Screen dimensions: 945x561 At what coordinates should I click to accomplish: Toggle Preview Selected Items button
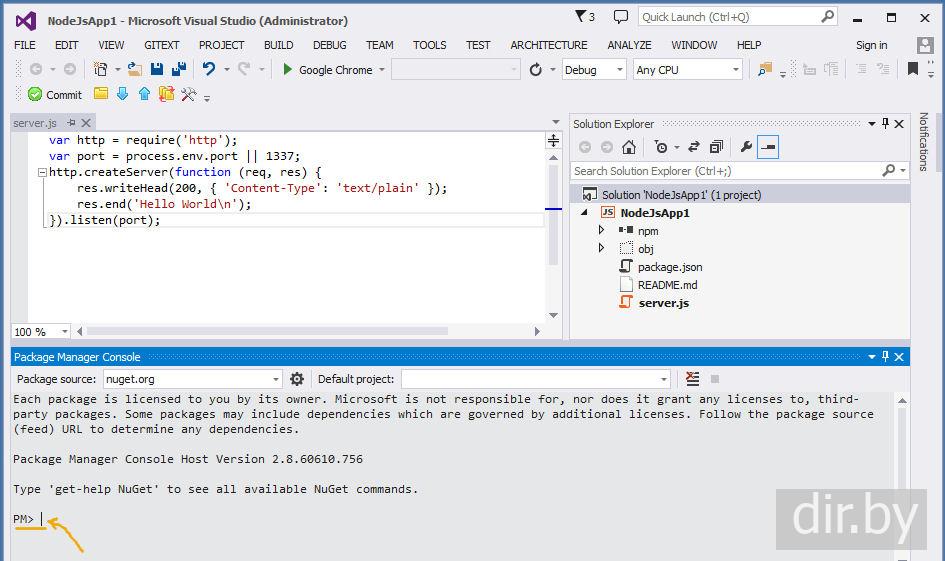coord(768,147)
